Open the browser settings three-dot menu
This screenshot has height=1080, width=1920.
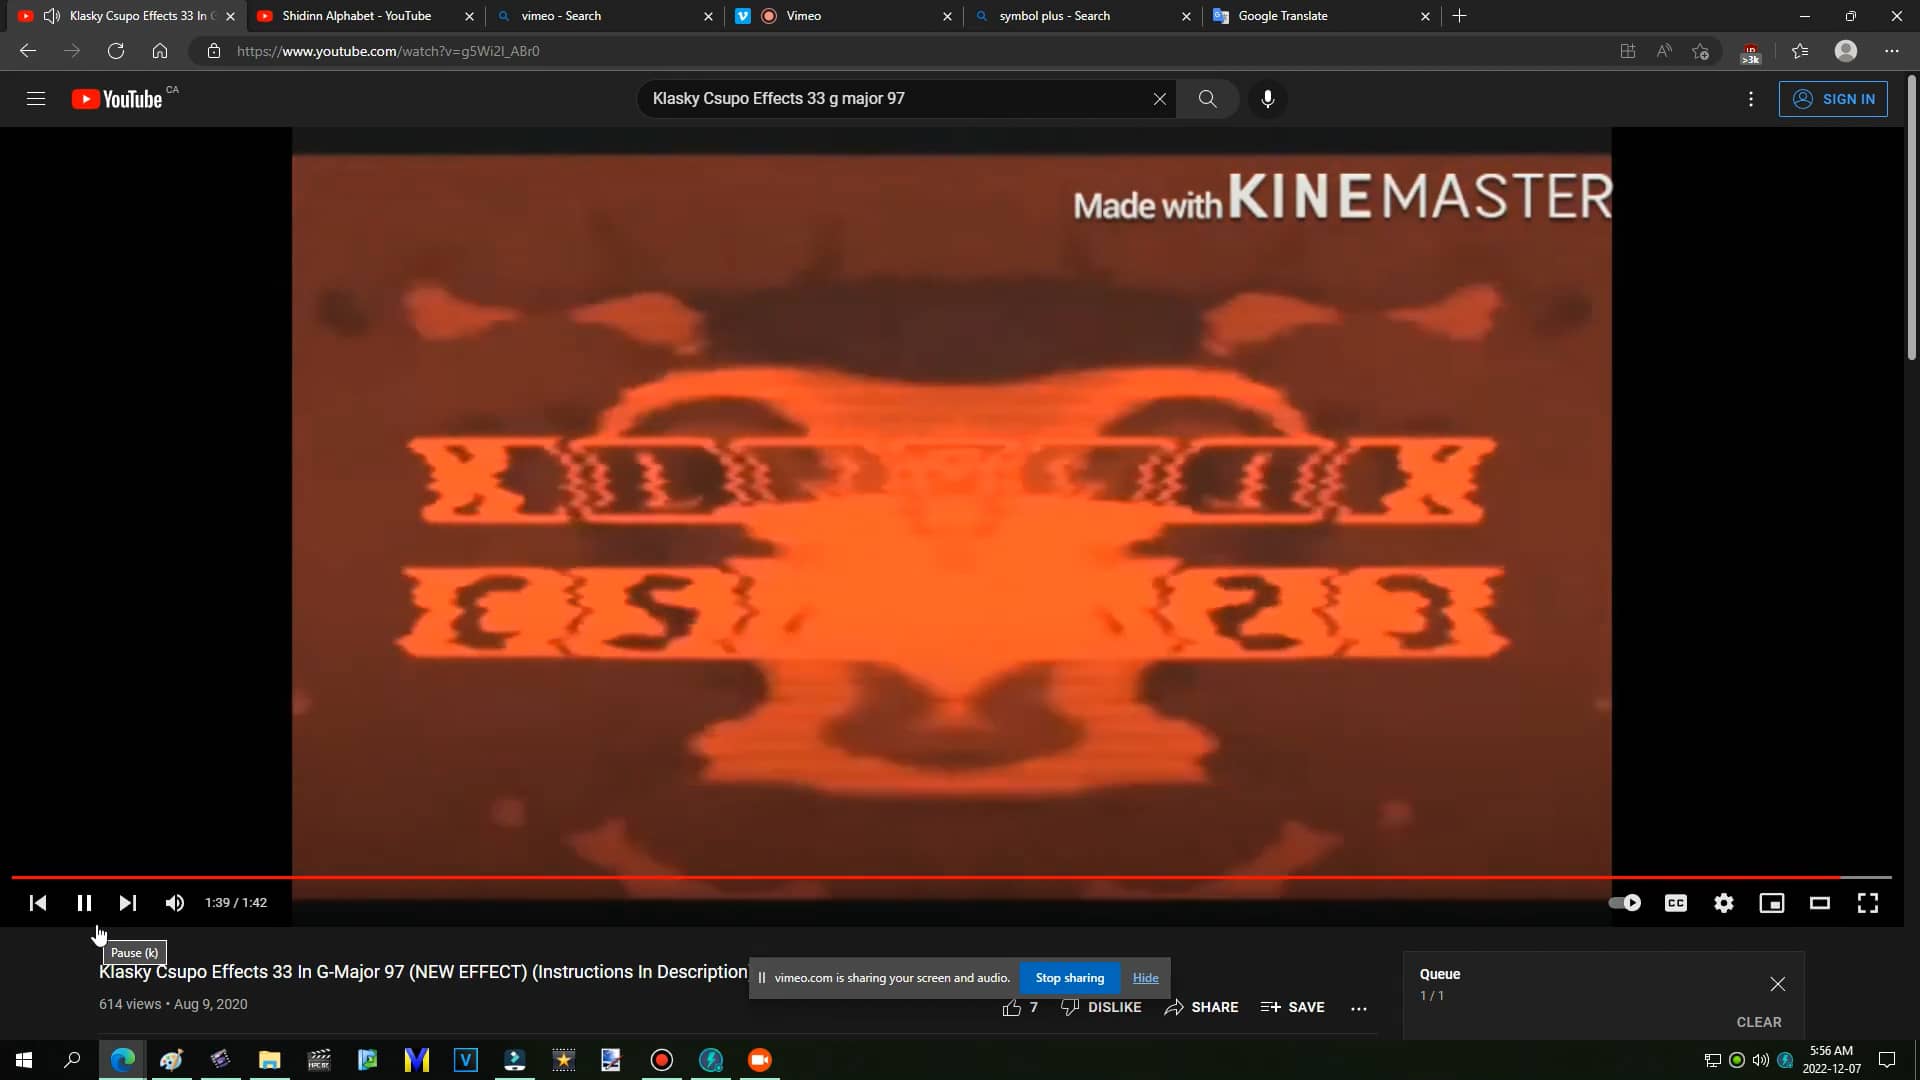point(1891,51)
